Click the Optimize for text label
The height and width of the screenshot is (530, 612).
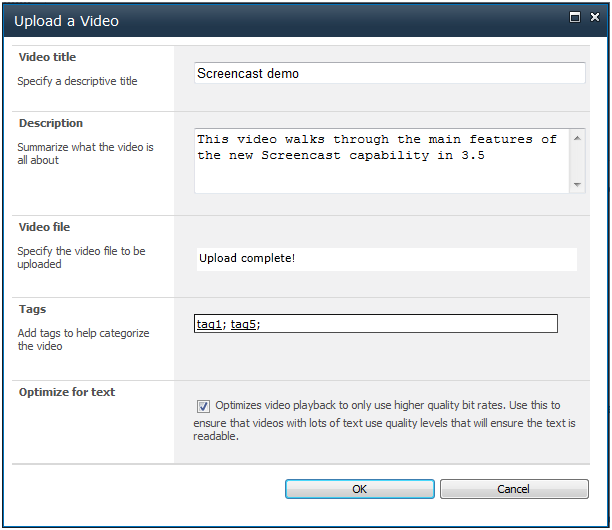pos(67,392)
